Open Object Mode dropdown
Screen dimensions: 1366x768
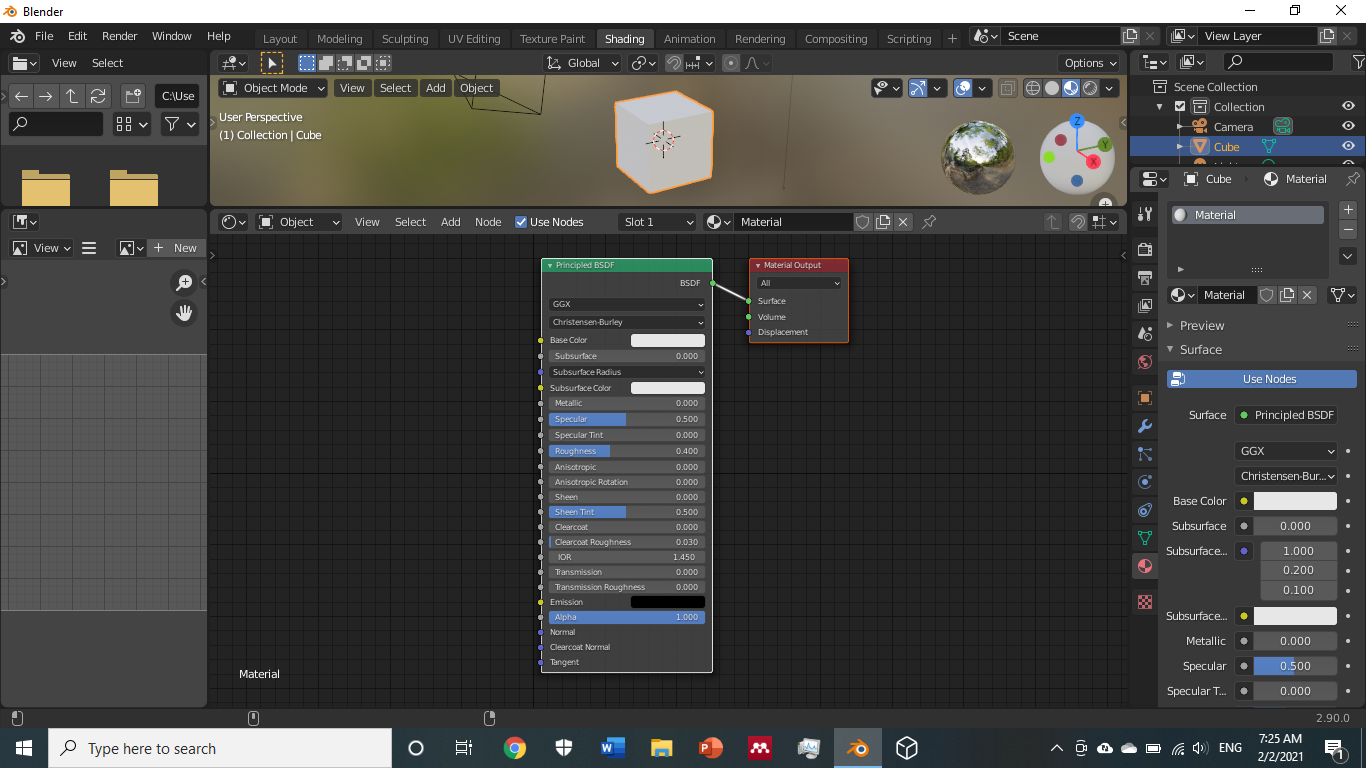[274, 88]
